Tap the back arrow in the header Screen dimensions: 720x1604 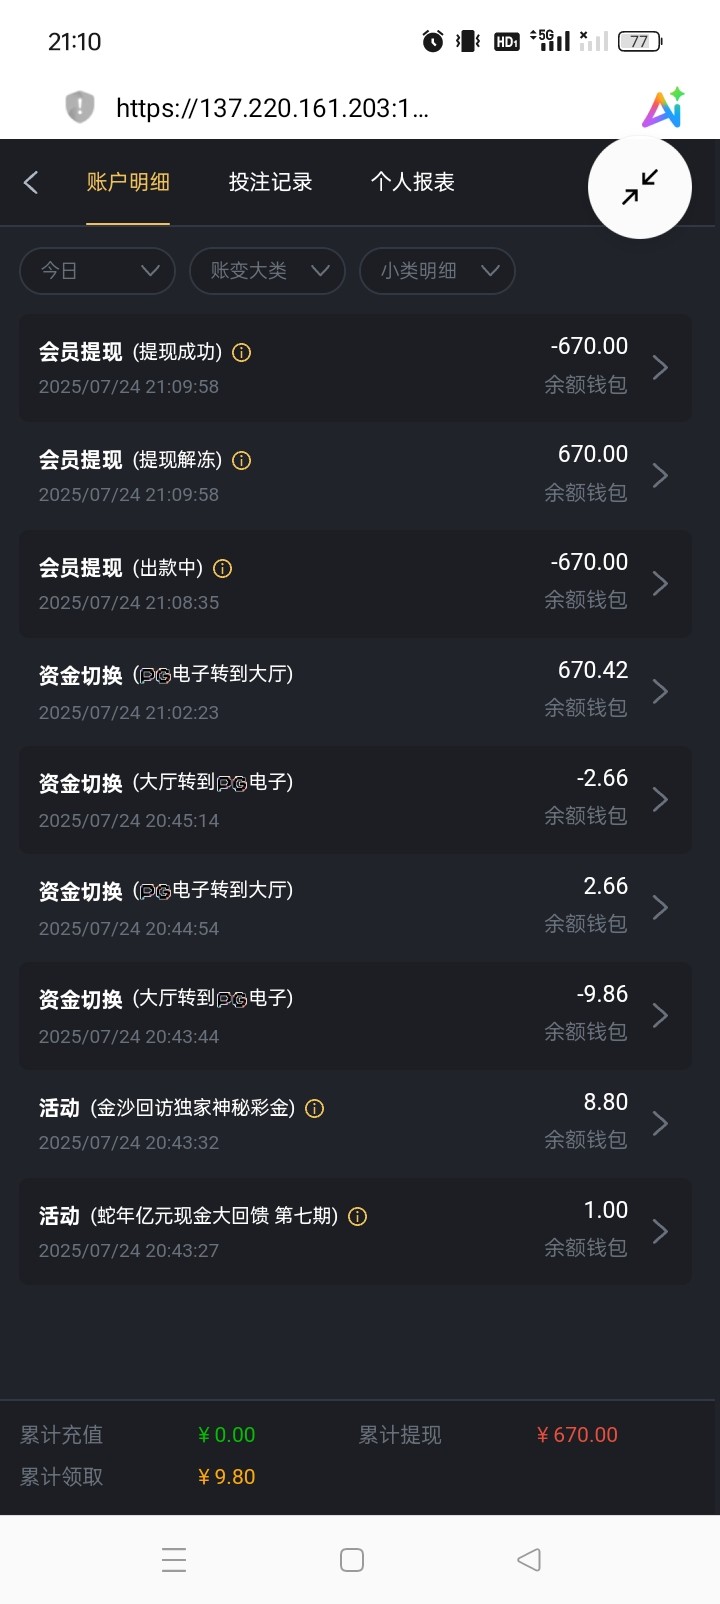pyautogui.click(x=31, y=182)
